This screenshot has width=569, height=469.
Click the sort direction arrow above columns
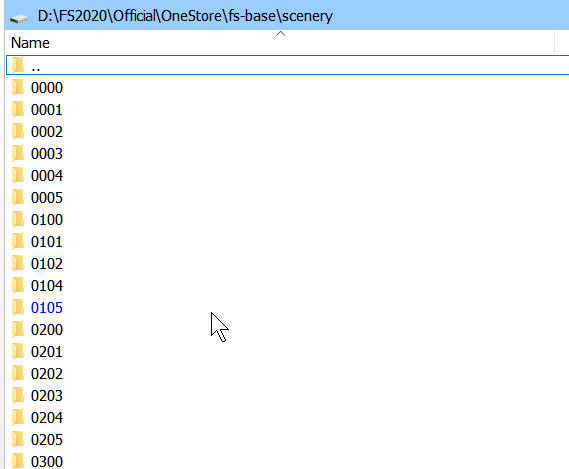280,34
